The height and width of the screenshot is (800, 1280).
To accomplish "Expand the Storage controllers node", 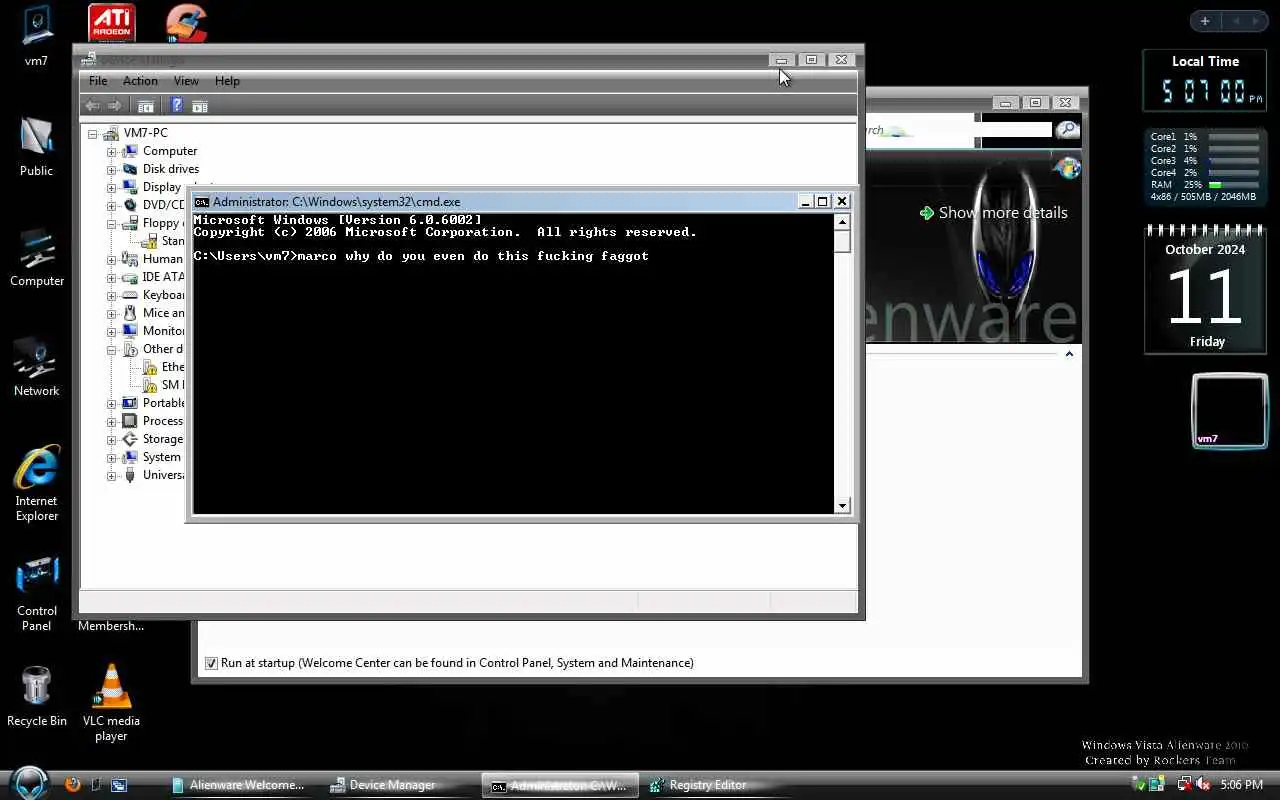I will (112, 439).
